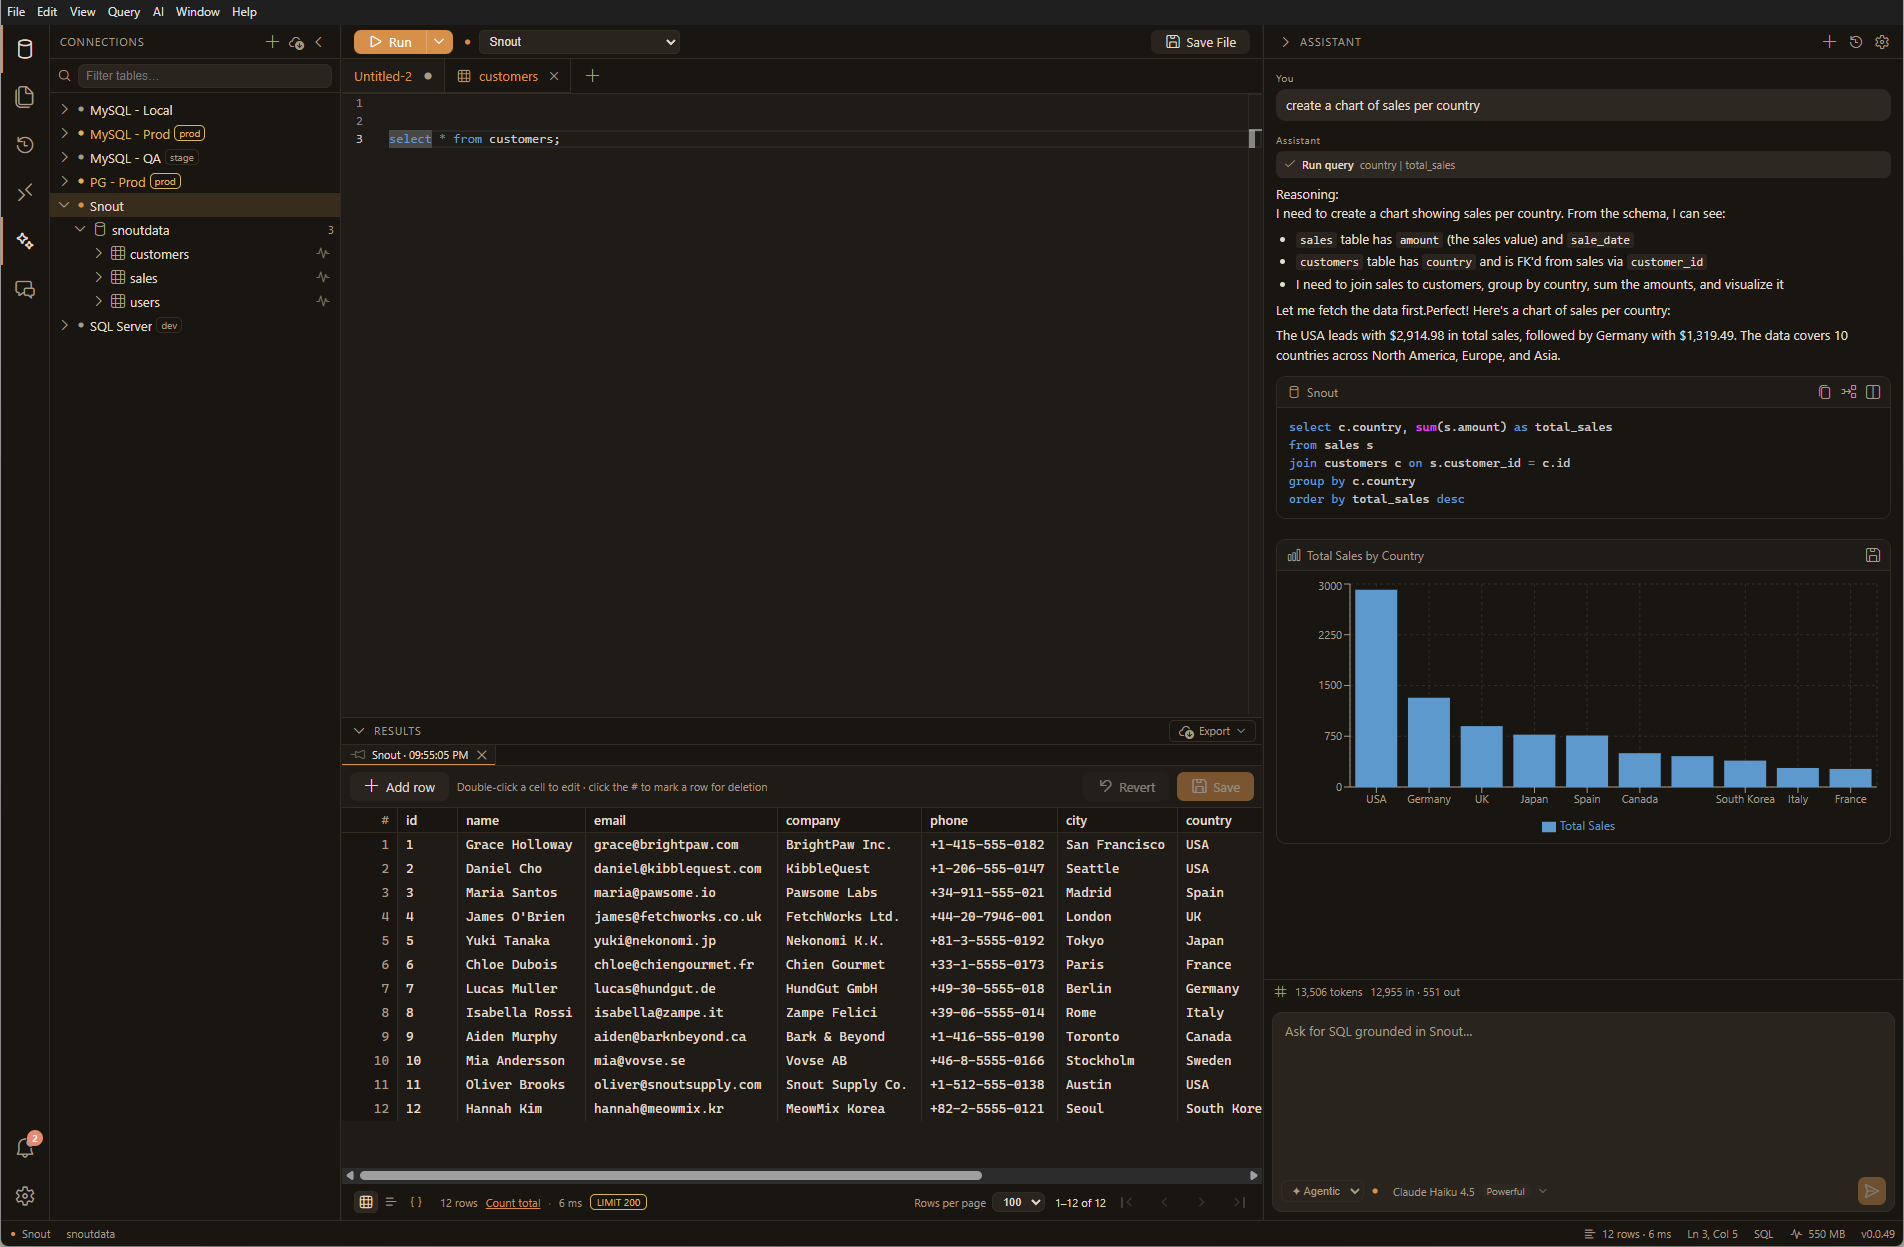Image resolution: width=1904 pixels, height=1247 pixels.
Task: Send the assistant message
Action: (x=1871, y=1191)
